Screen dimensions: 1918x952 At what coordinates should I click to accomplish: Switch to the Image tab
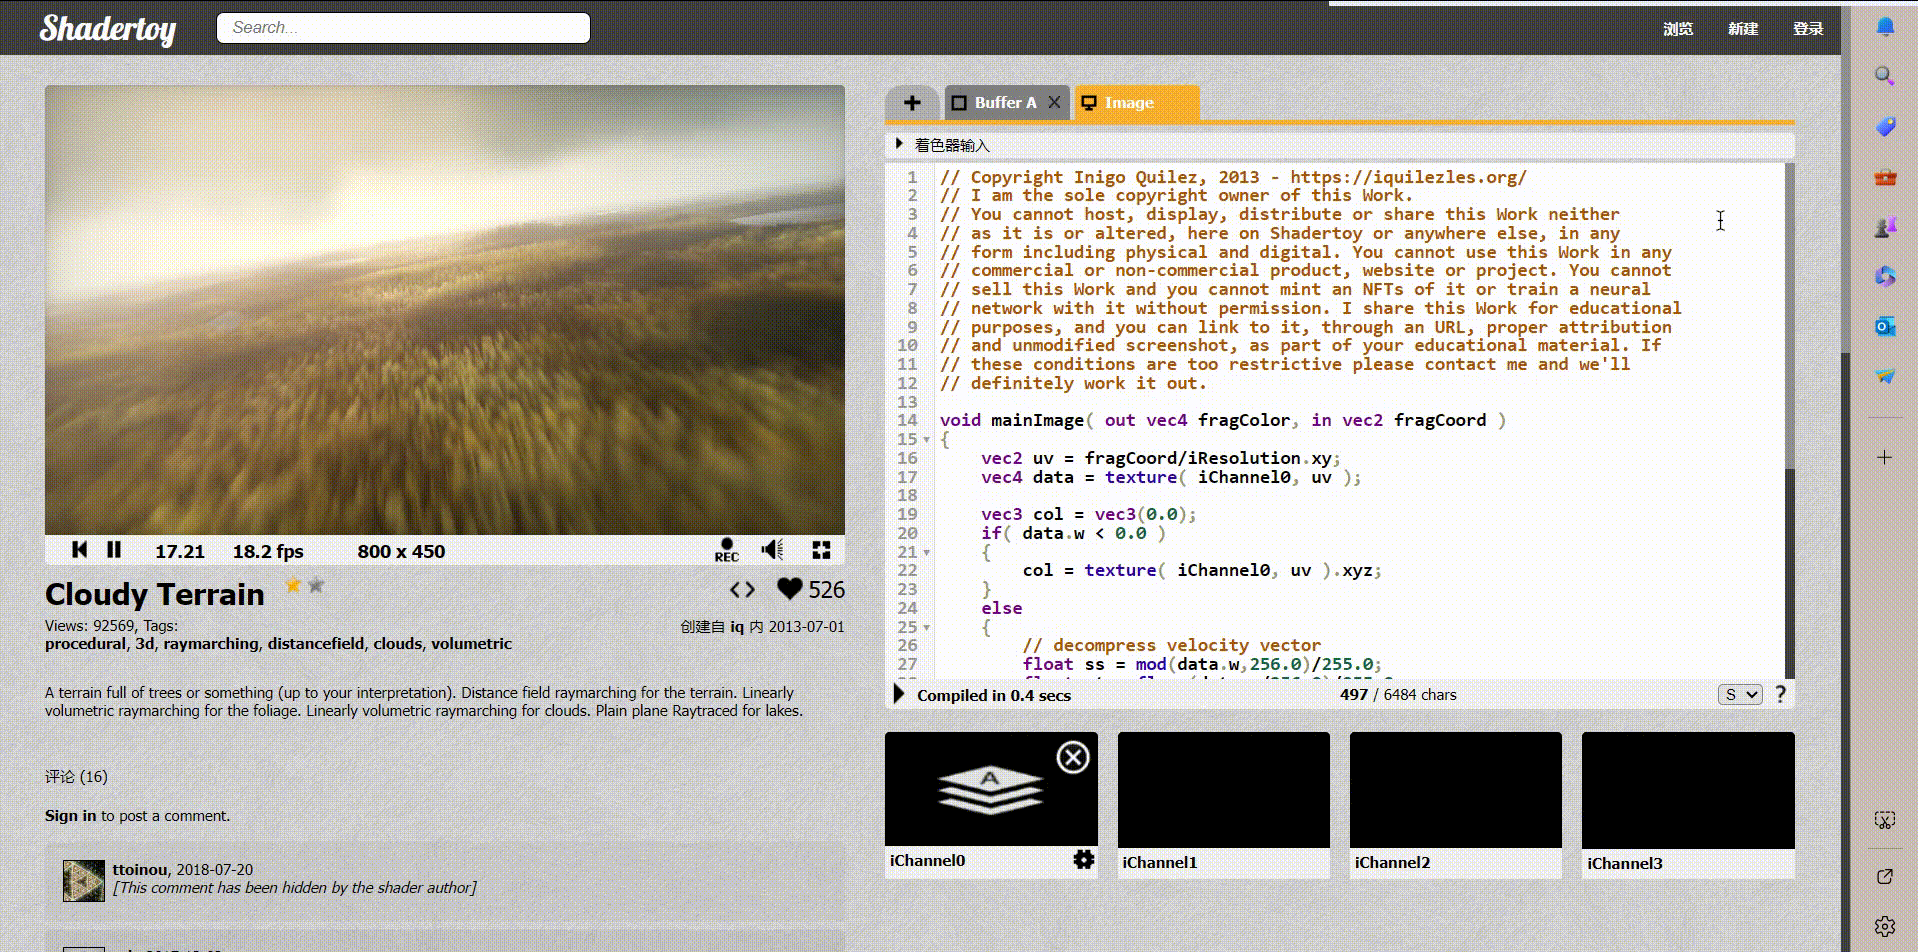pyautogui.click(x=1137, y=103)
